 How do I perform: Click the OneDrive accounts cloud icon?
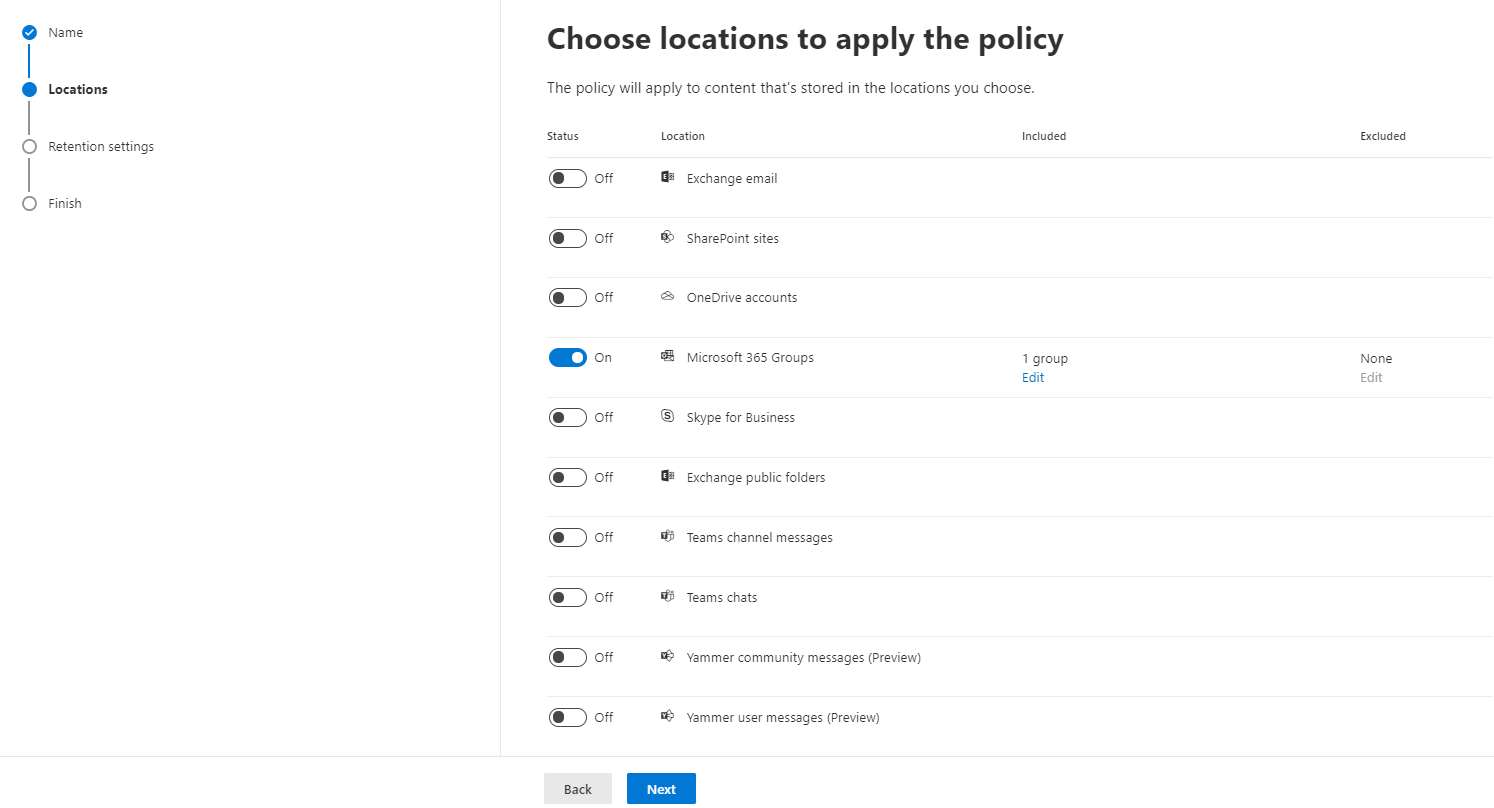tap(667, 296)
